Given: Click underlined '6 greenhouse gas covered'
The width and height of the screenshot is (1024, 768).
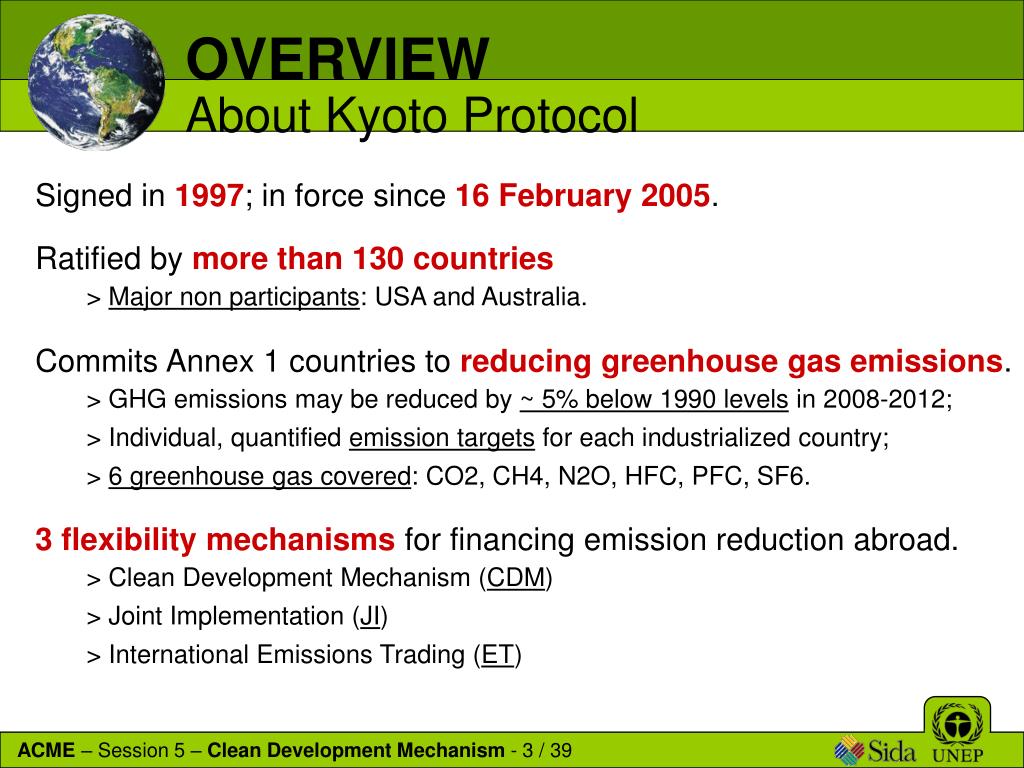Looking at the screenshot, I should pos(260,476).
